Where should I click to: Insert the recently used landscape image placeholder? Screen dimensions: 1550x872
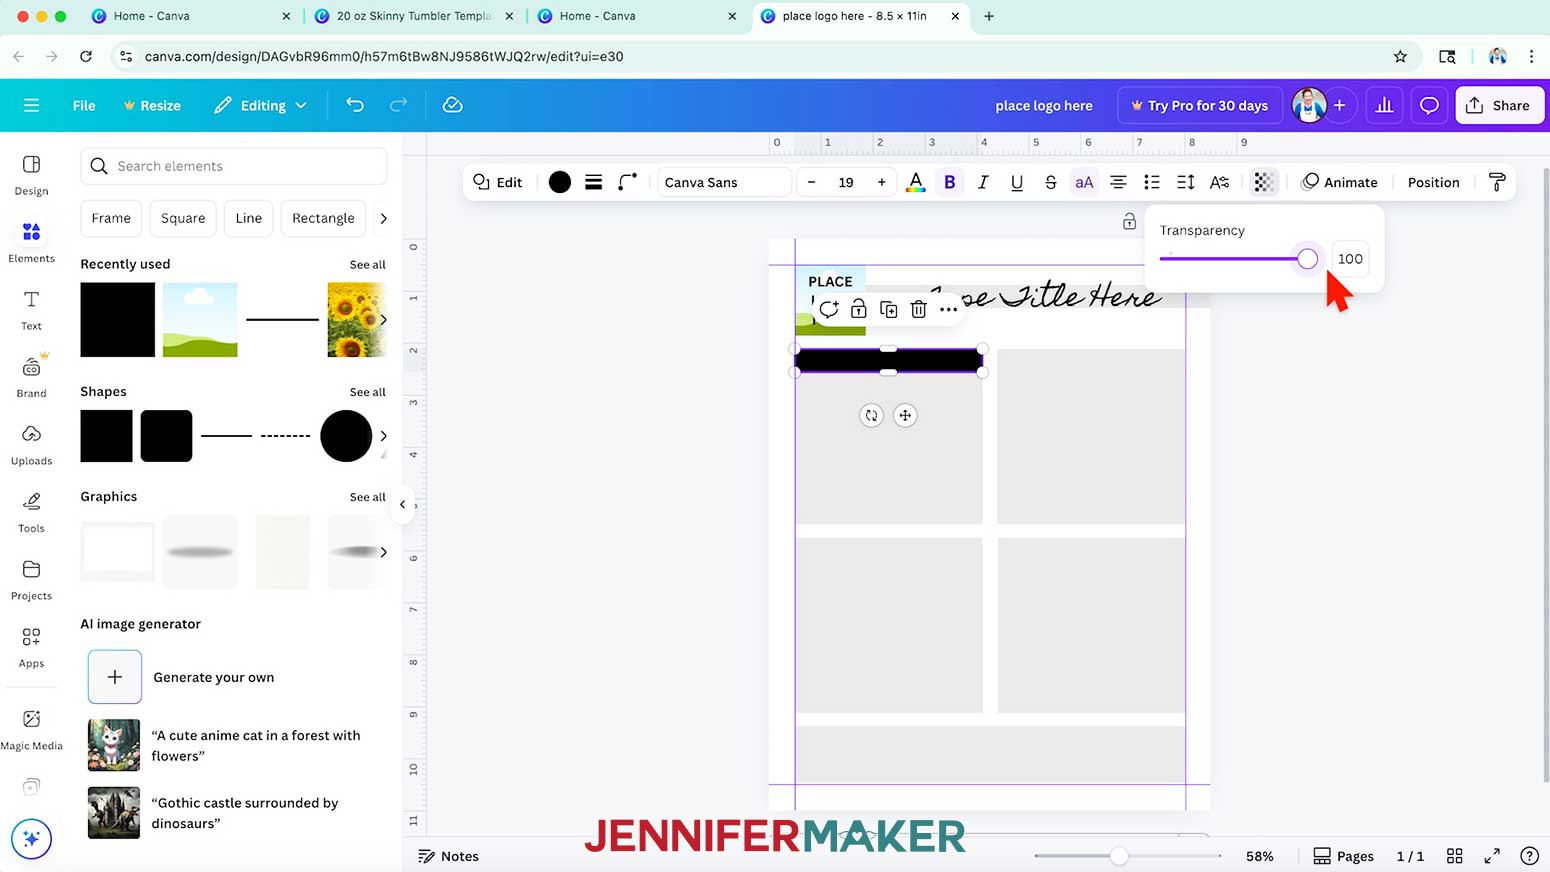point(200,320)
